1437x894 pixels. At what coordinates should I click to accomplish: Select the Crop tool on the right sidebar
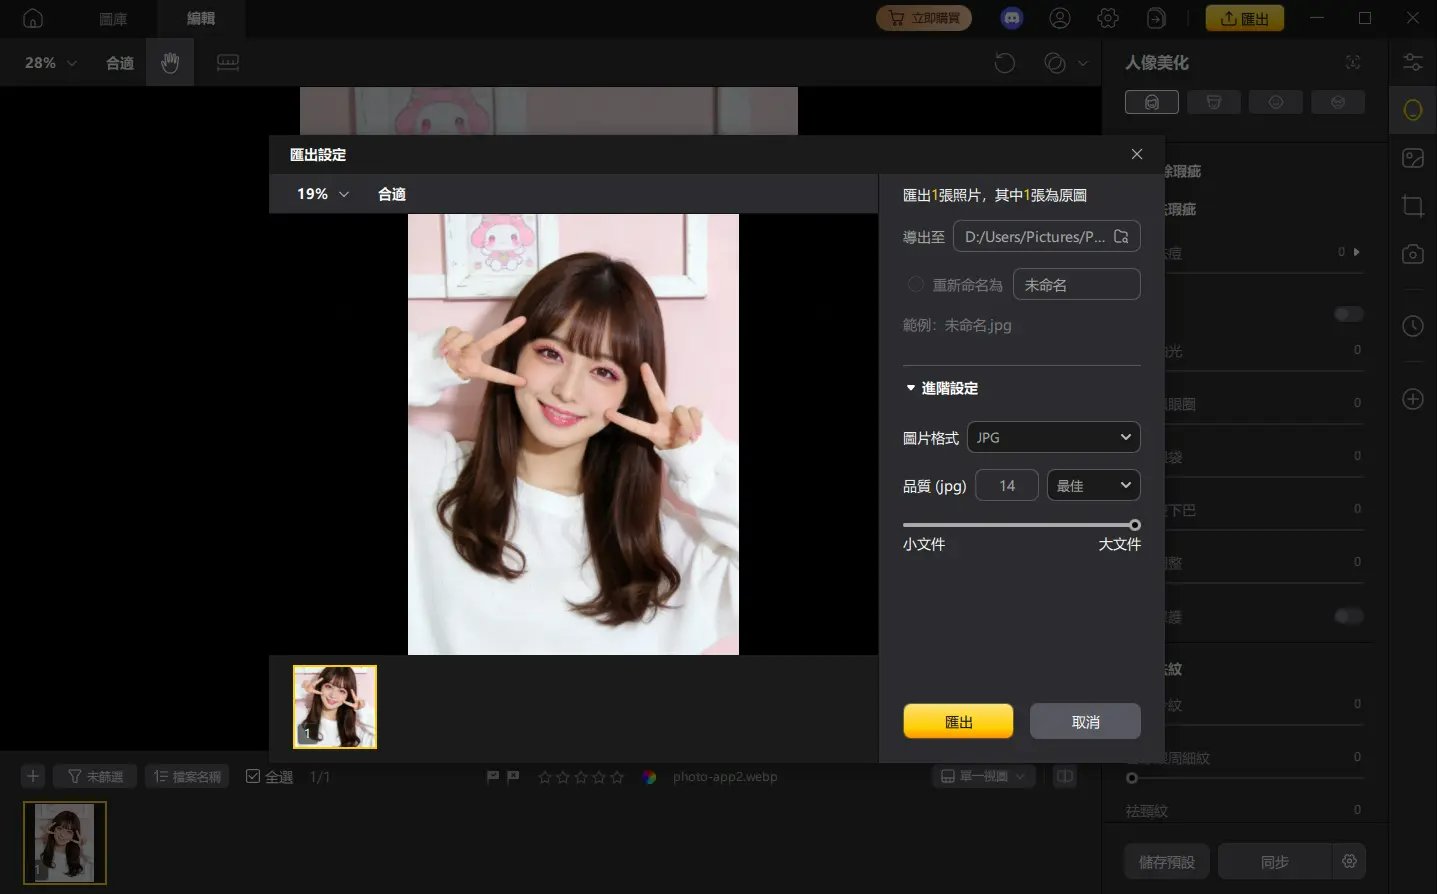[1411, 205]
